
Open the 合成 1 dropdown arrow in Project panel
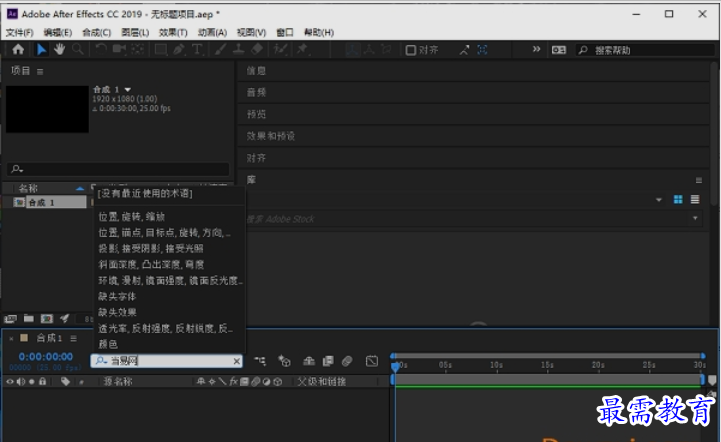128,89
